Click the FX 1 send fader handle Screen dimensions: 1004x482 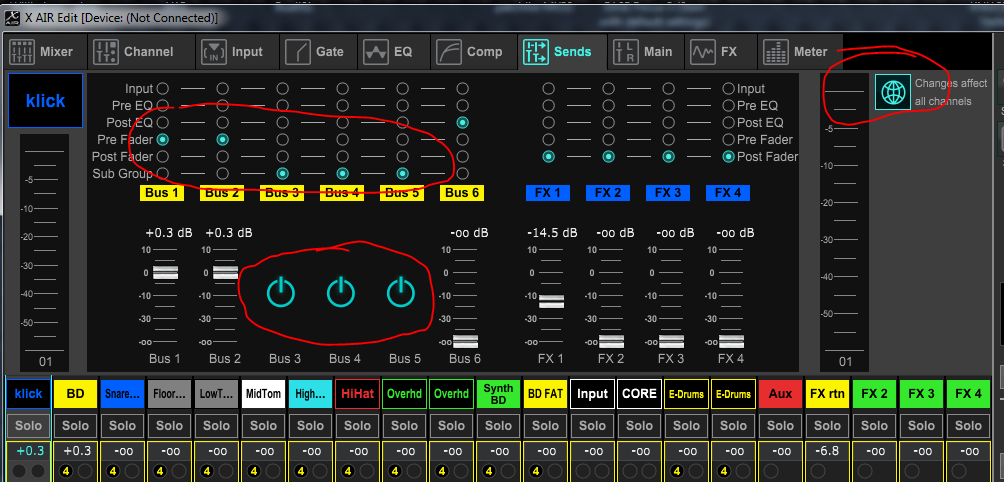click(551, 301)
